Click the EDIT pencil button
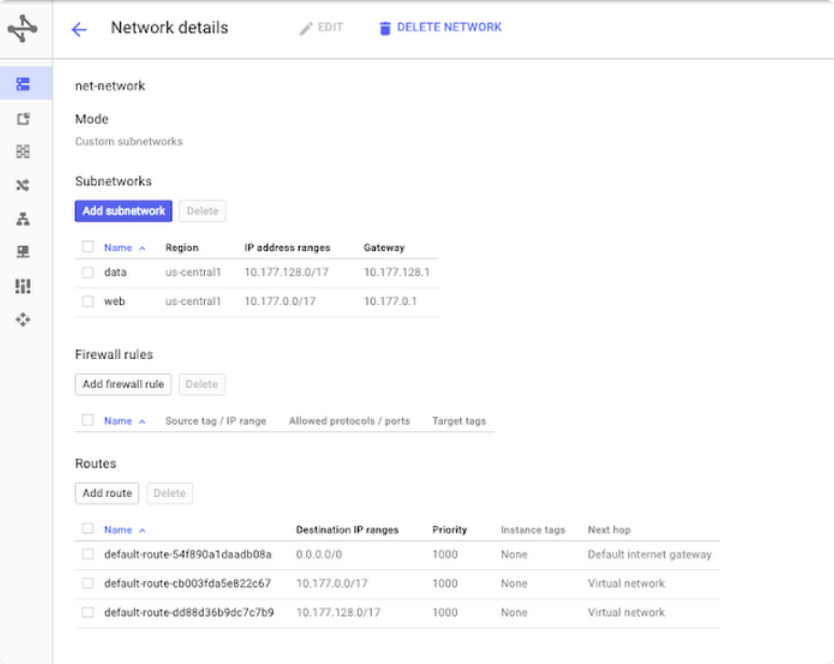The width and height of the screenshot is (834, 664). (x=321, y=28)
